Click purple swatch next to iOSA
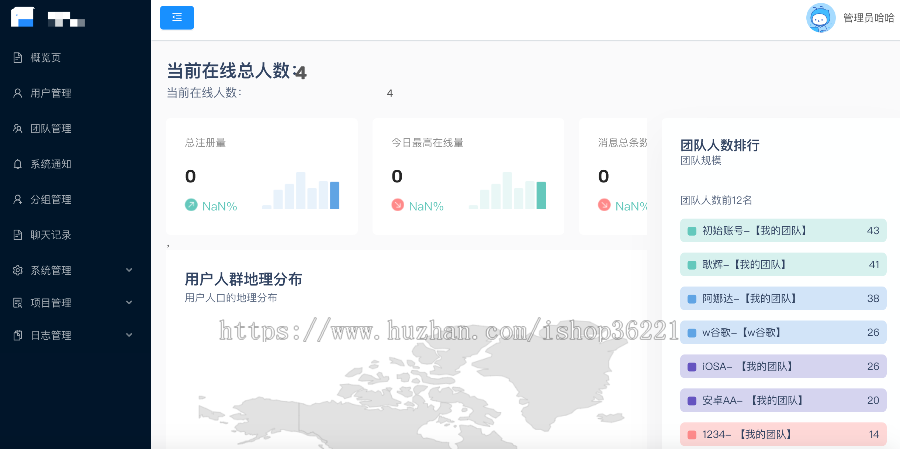This screenshot has height=449, width=900. (692, 366)
